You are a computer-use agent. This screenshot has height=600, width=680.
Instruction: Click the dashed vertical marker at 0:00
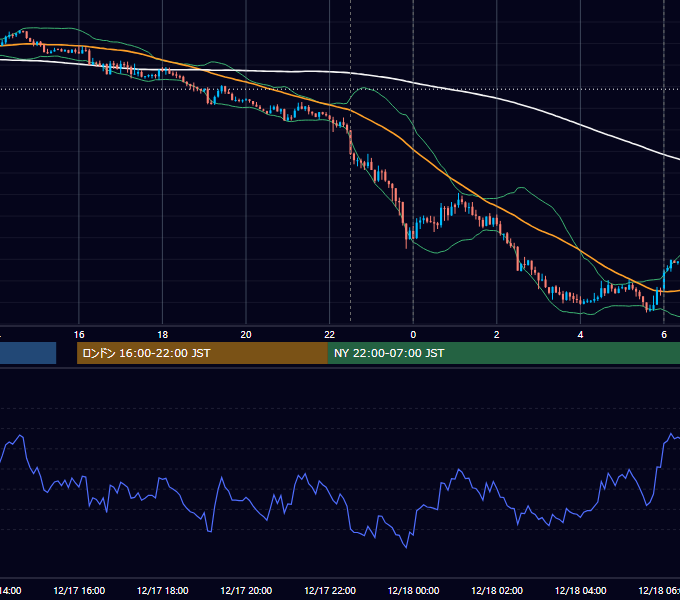pos(413,161)
